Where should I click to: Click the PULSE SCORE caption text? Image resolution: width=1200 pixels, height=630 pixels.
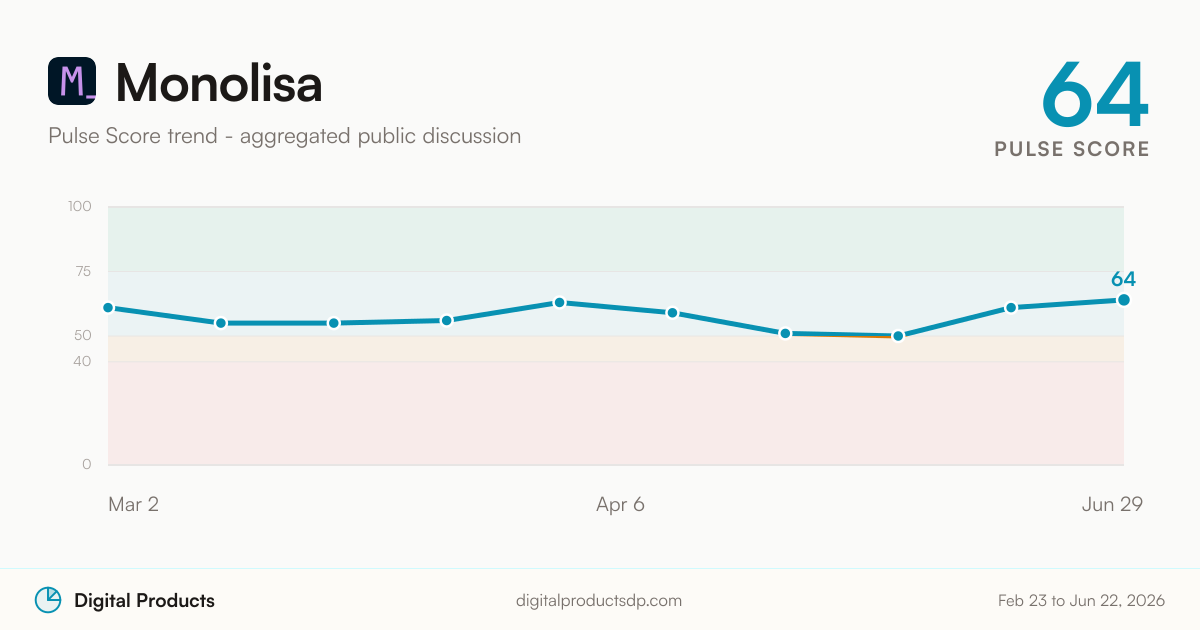pyautogui.click(x=1072, y=149)
